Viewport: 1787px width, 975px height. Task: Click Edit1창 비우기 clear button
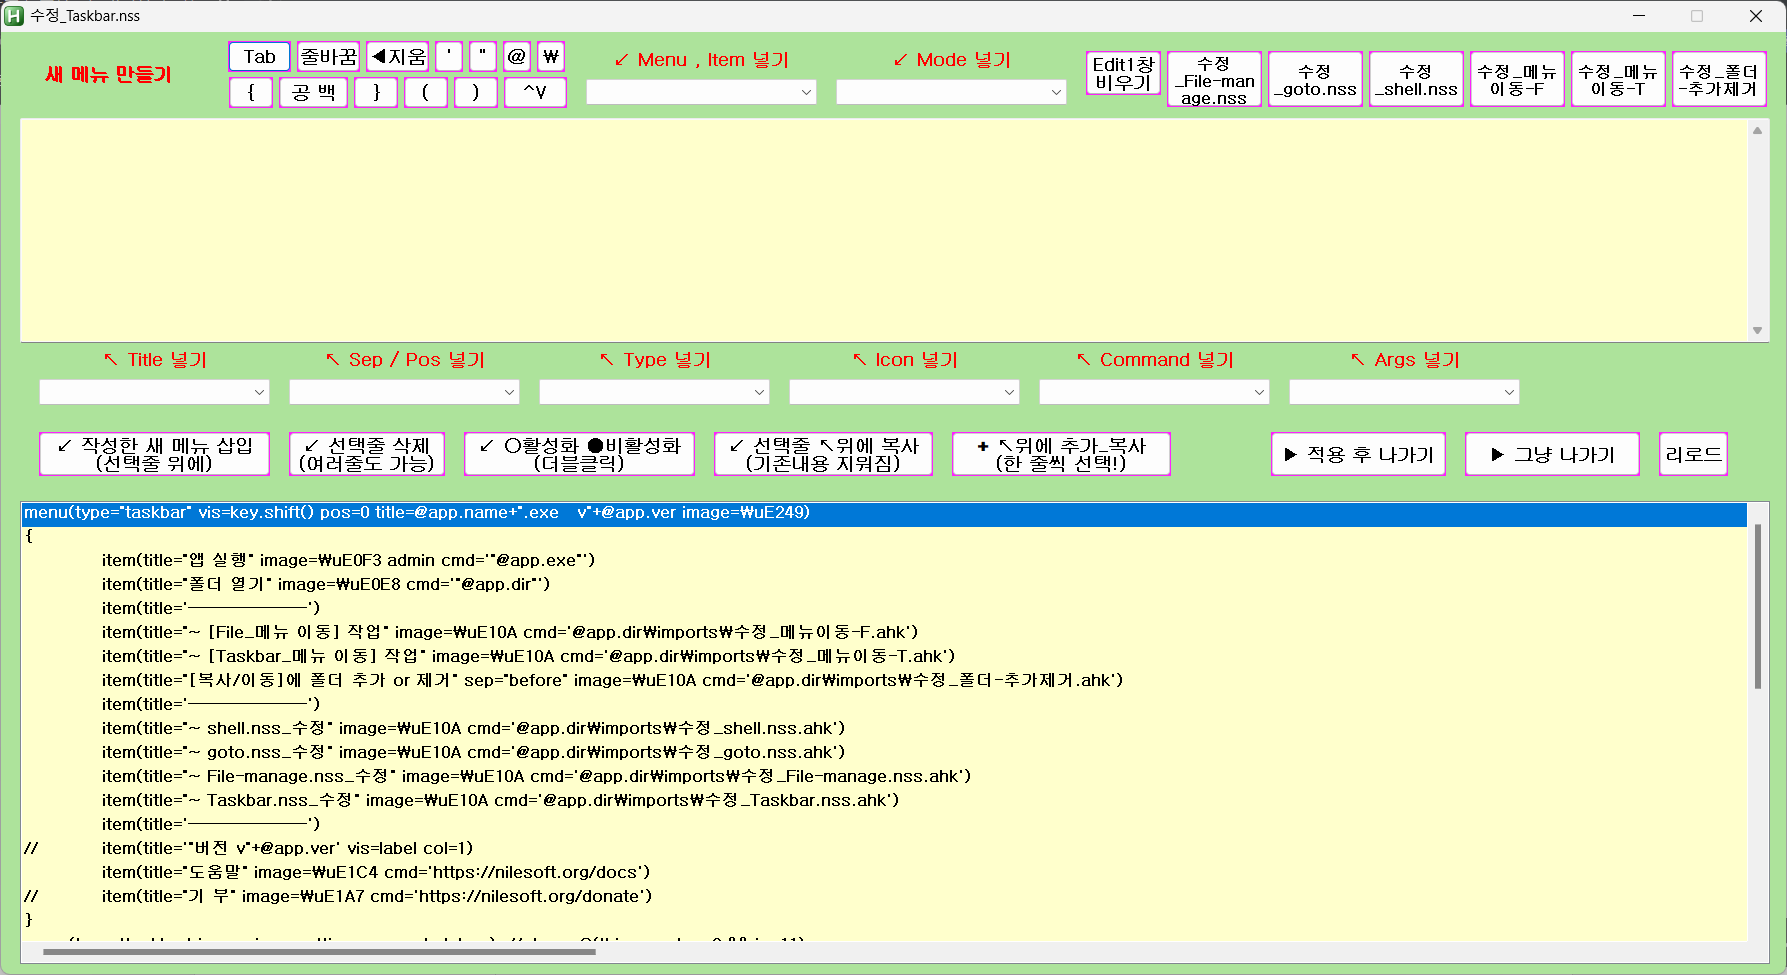1124,74
